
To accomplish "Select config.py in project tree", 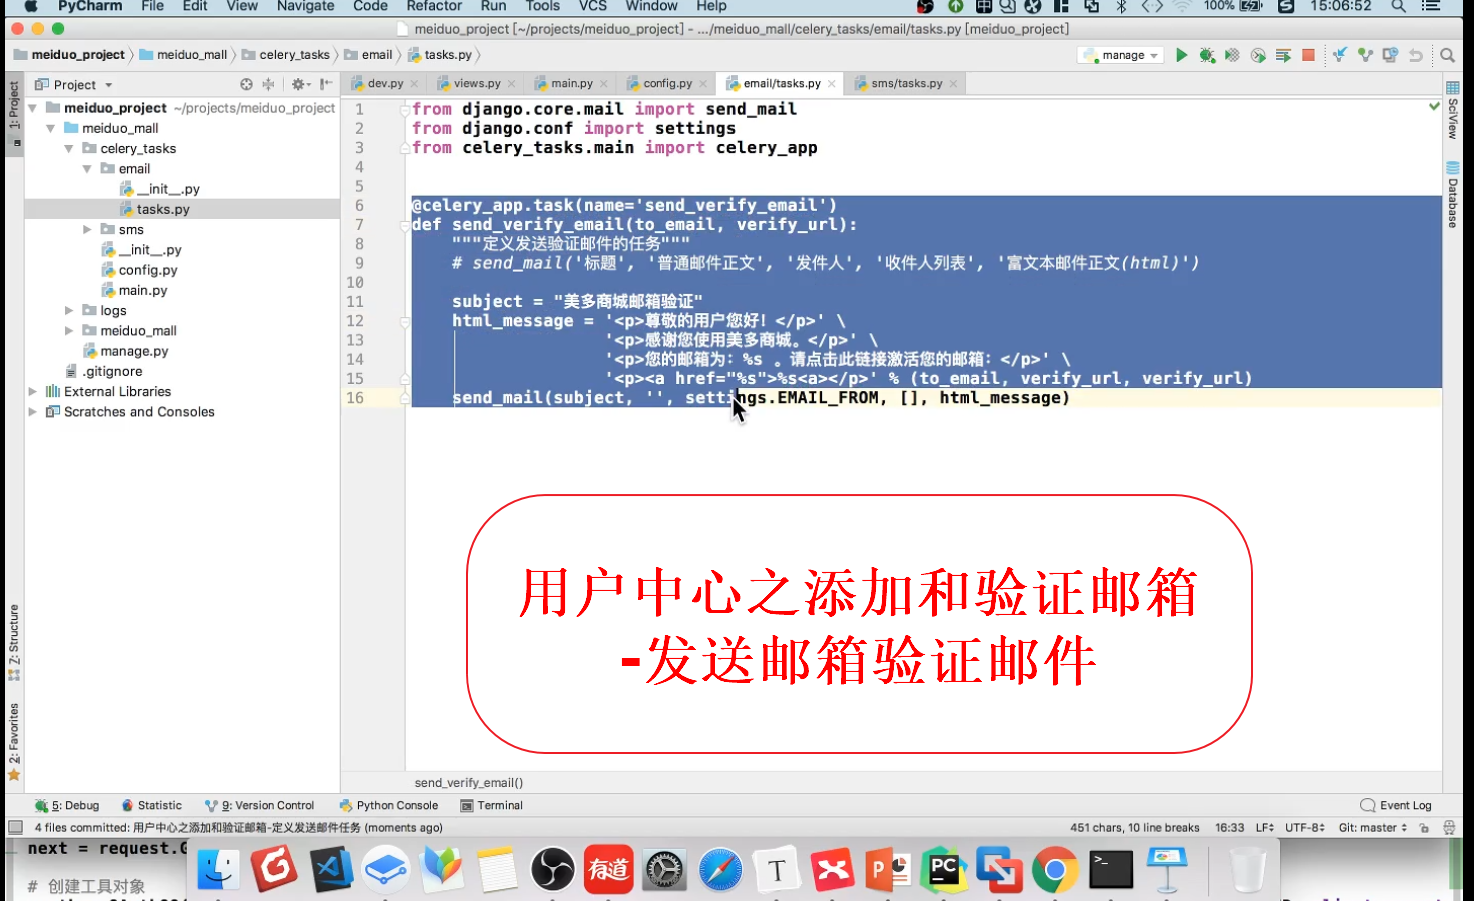I will (x=148, y=270).
